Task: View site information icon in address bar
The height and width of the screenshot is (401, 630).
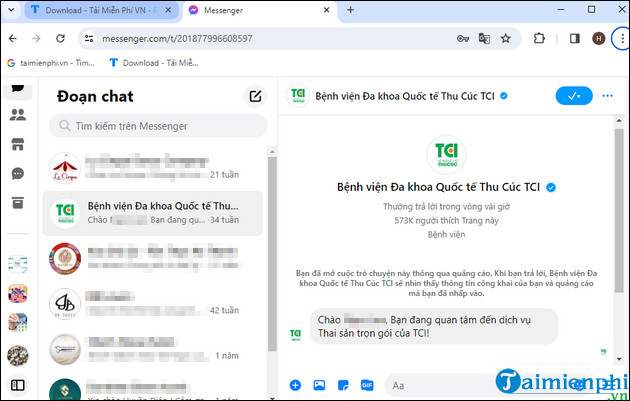Action: pos(89,39)
